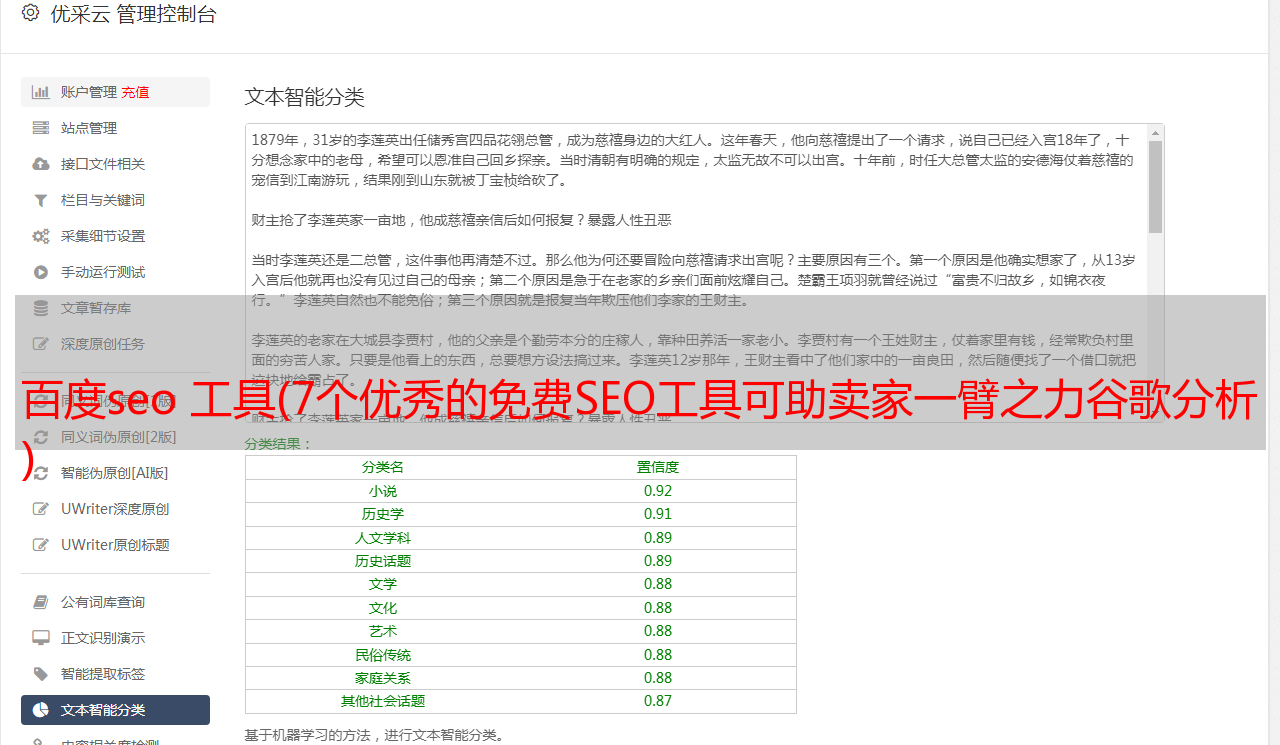Select the active 文本智能分类 menu item

coord(115,710)
